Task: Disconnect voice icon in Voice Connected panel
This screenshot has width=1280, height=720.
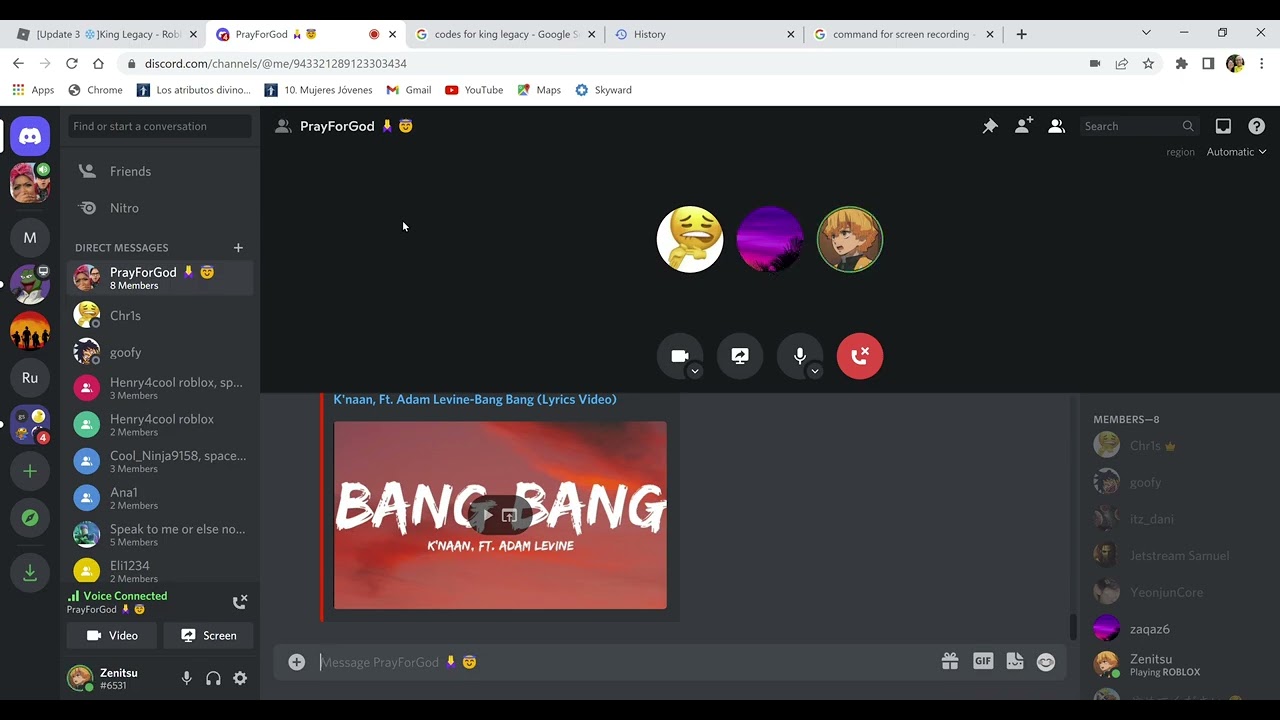Action: [240, 602]
